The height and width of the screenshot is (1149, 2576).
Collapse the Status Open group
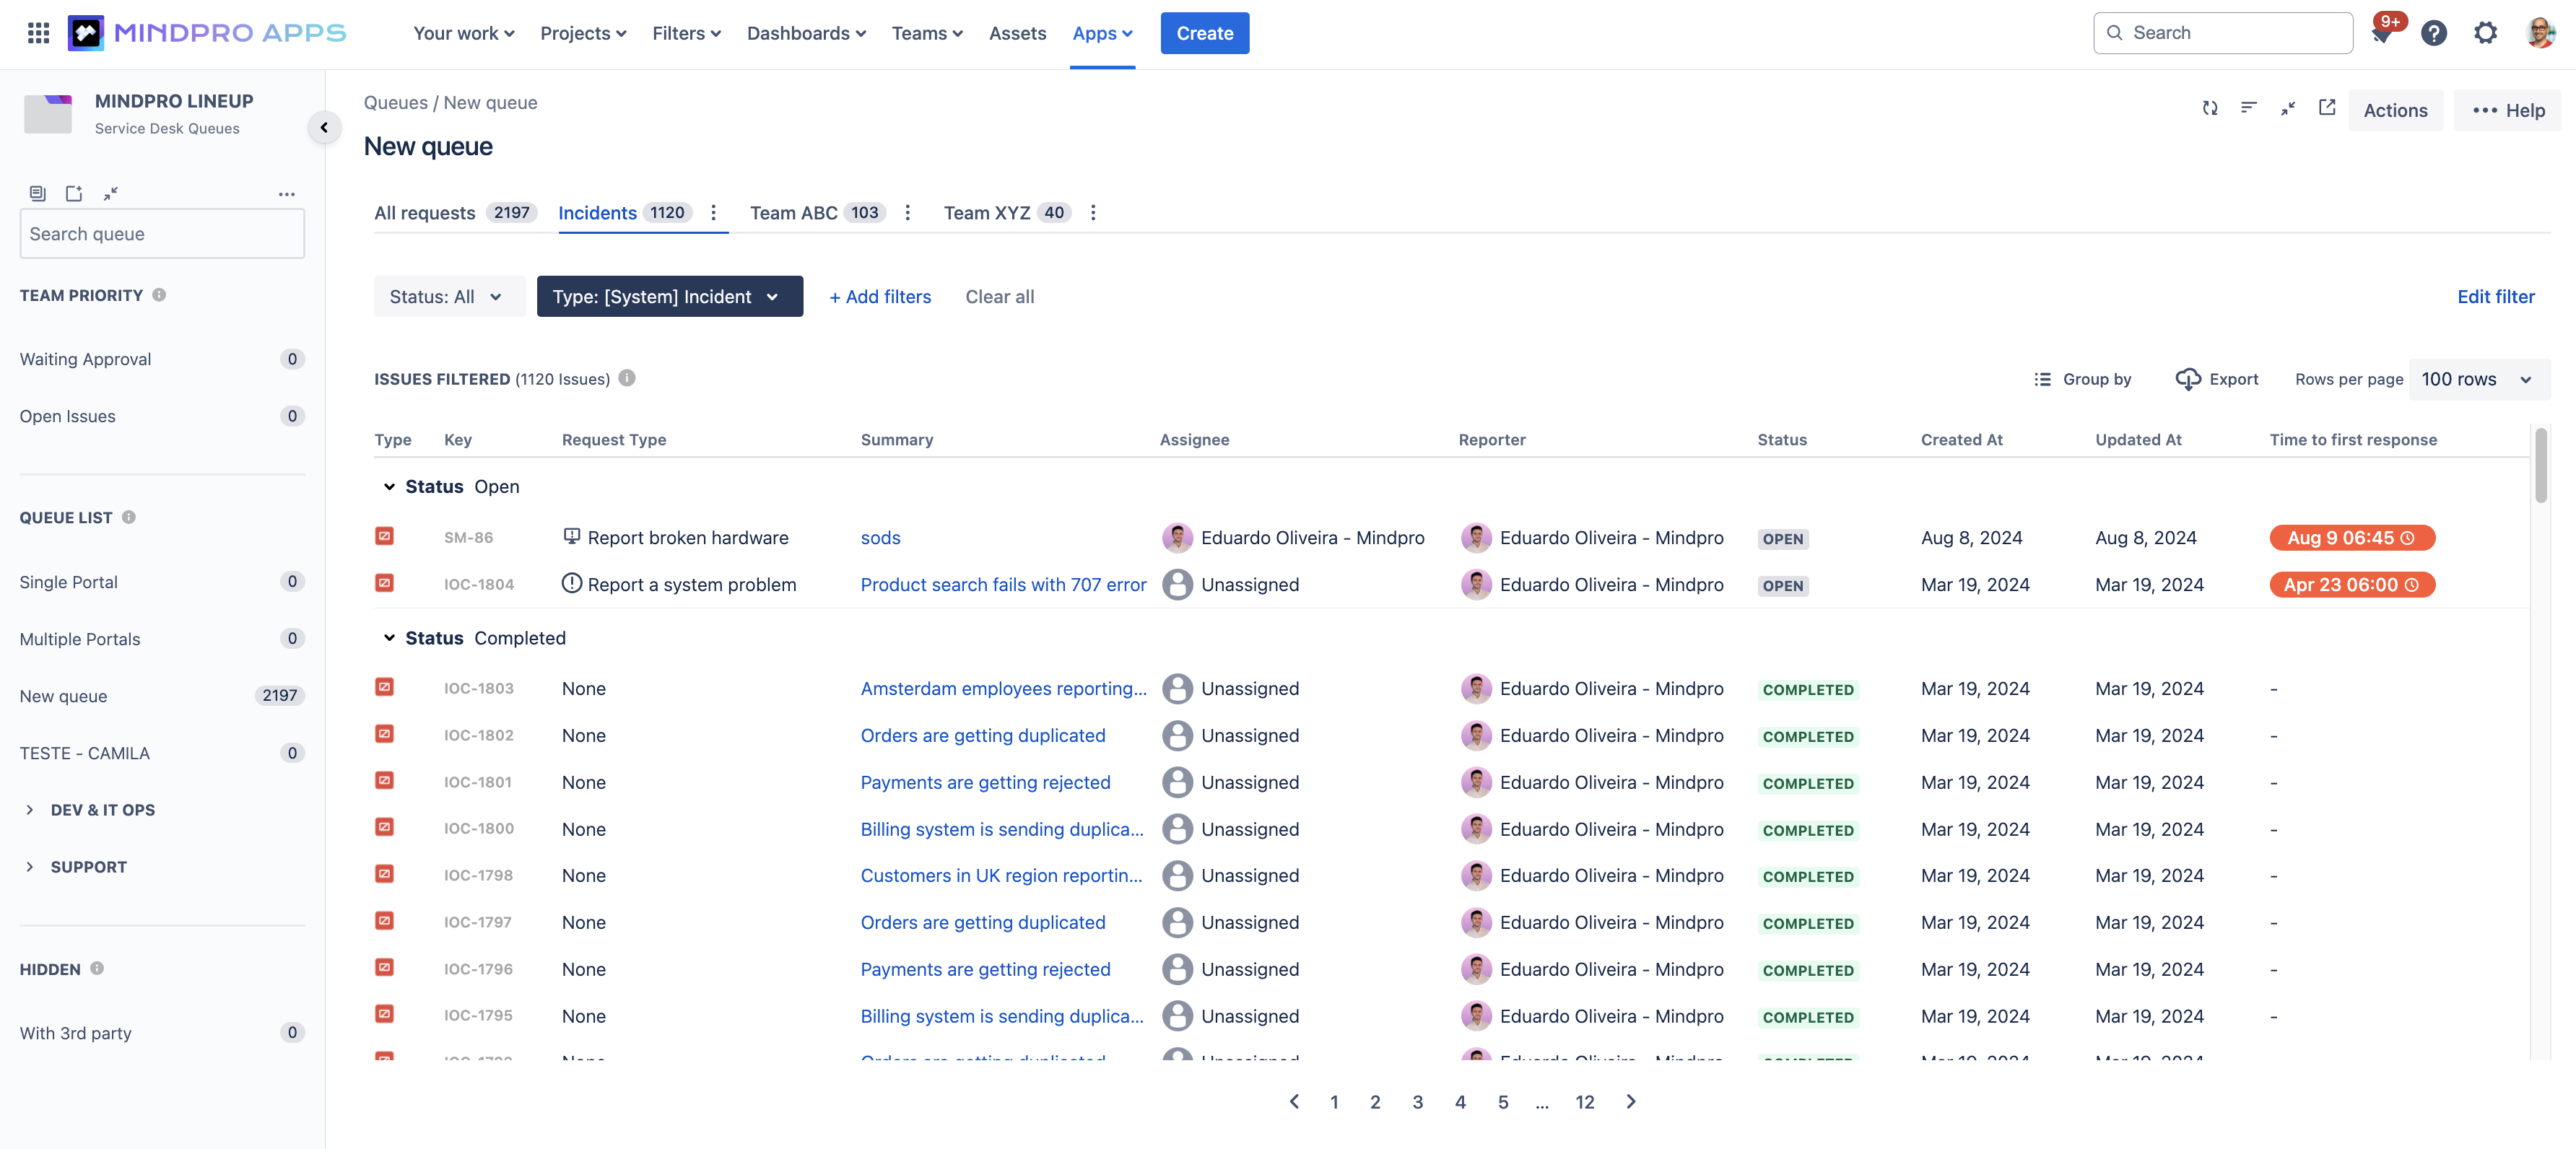[389, 487]
